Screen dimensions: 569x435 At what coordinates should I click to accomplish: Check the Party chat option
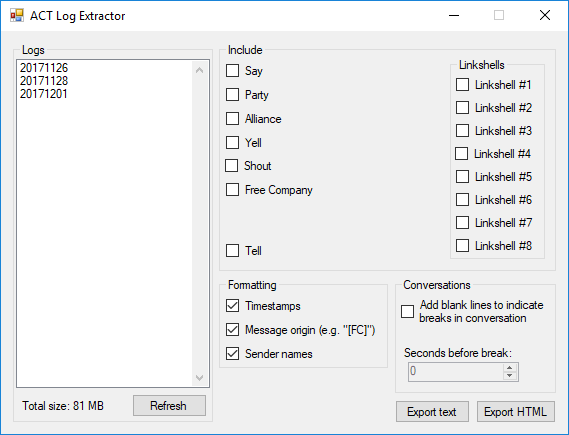pos(232,95)
